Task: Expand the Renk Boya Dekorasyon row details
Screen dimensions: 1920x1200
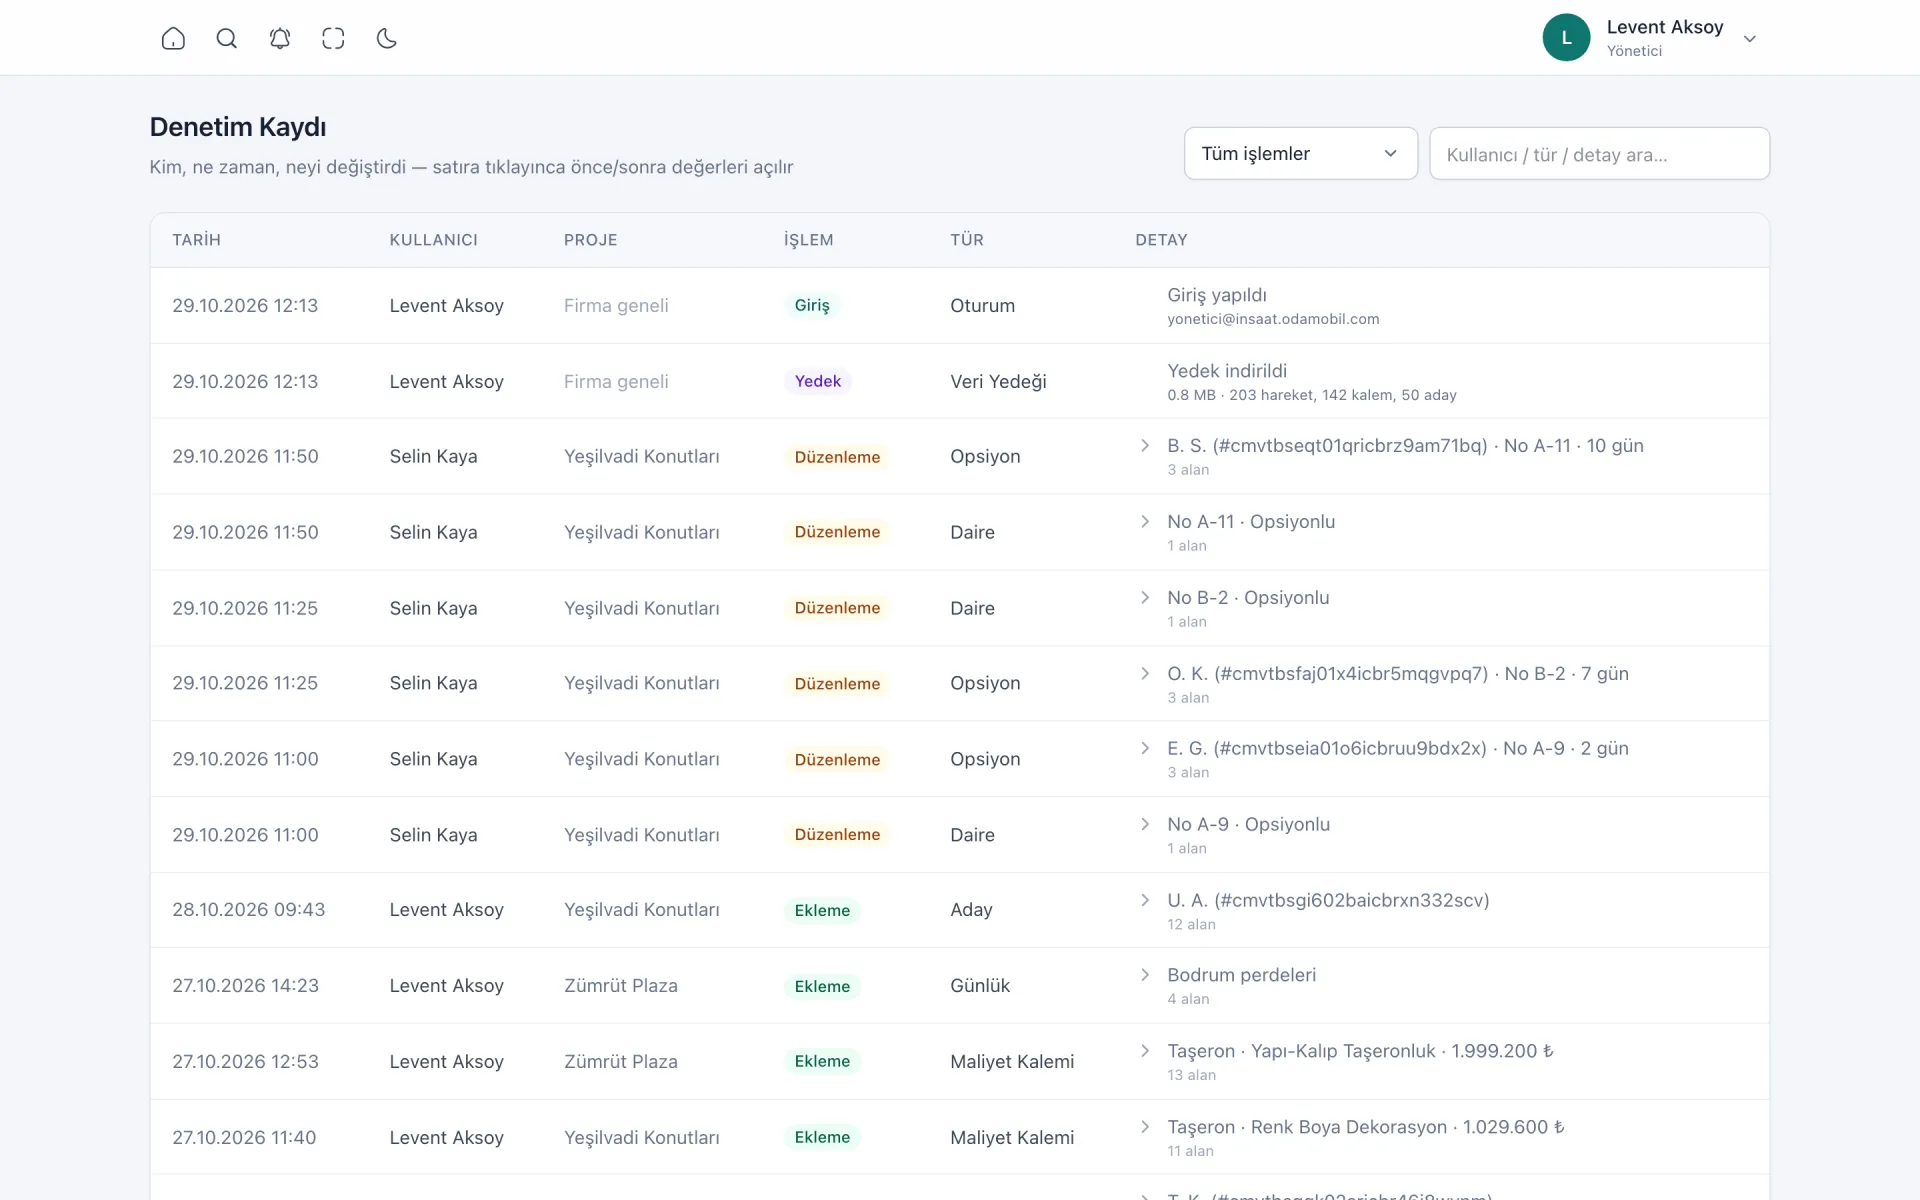Action: [x=1145, y=1127]
